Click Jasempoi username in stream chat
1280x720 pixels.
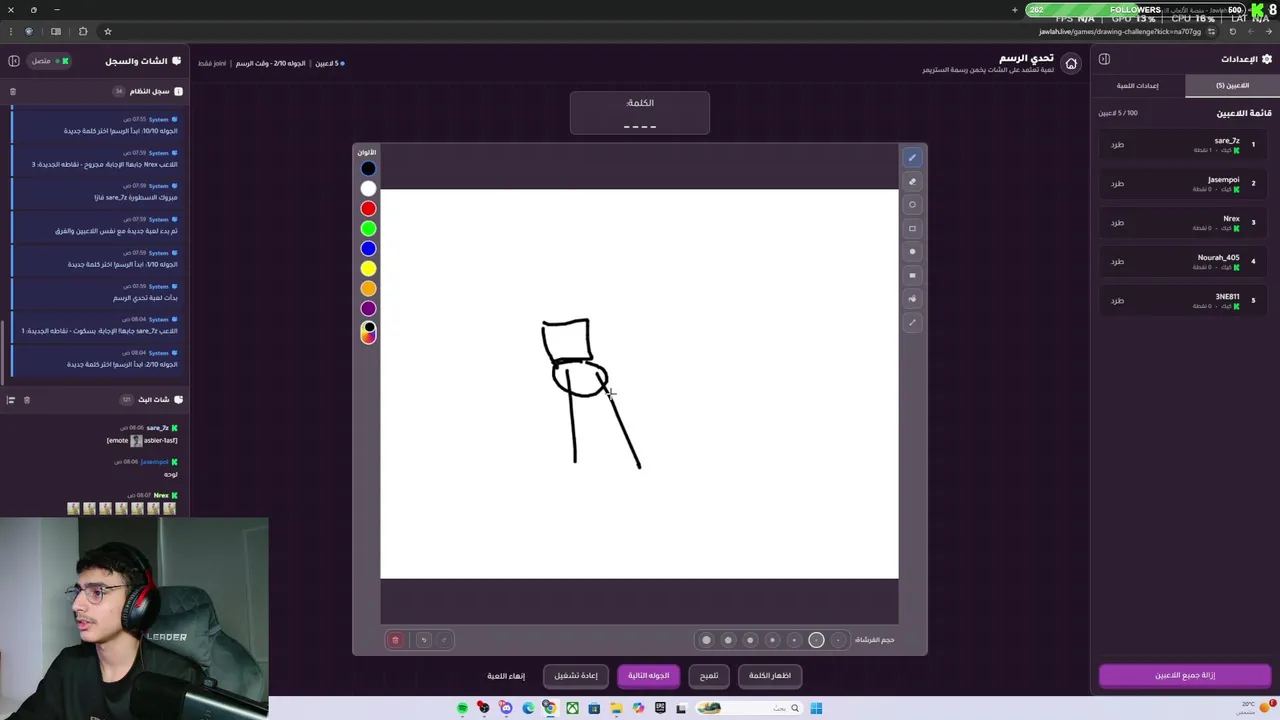point(155,462)
